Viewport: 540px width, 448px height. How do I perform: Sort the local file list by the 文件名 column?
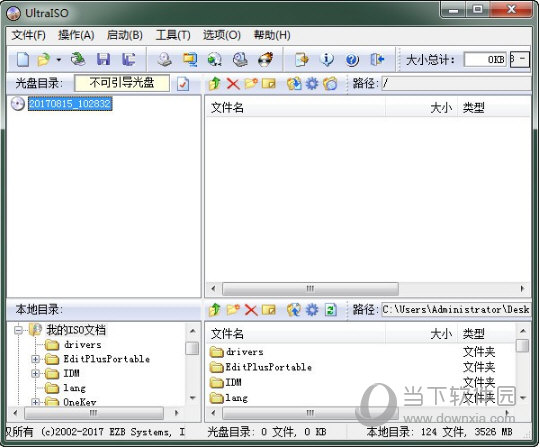tap(295, 334)
